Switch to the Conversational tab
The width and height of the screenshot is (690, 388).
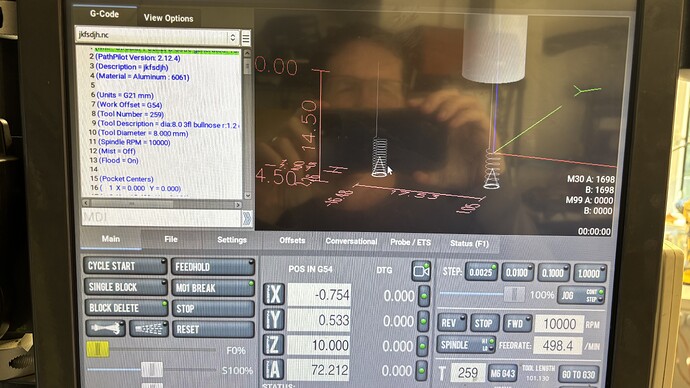tap(351, 242)
